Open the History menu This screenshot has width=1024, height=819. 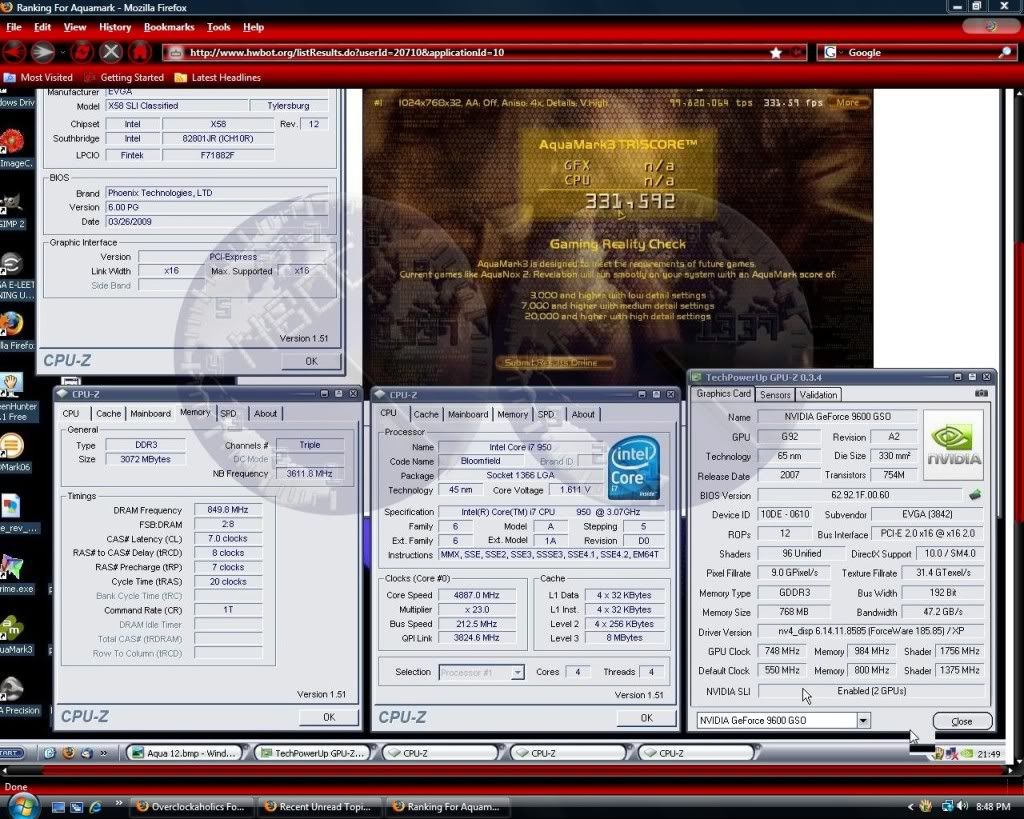coord(115,27)
